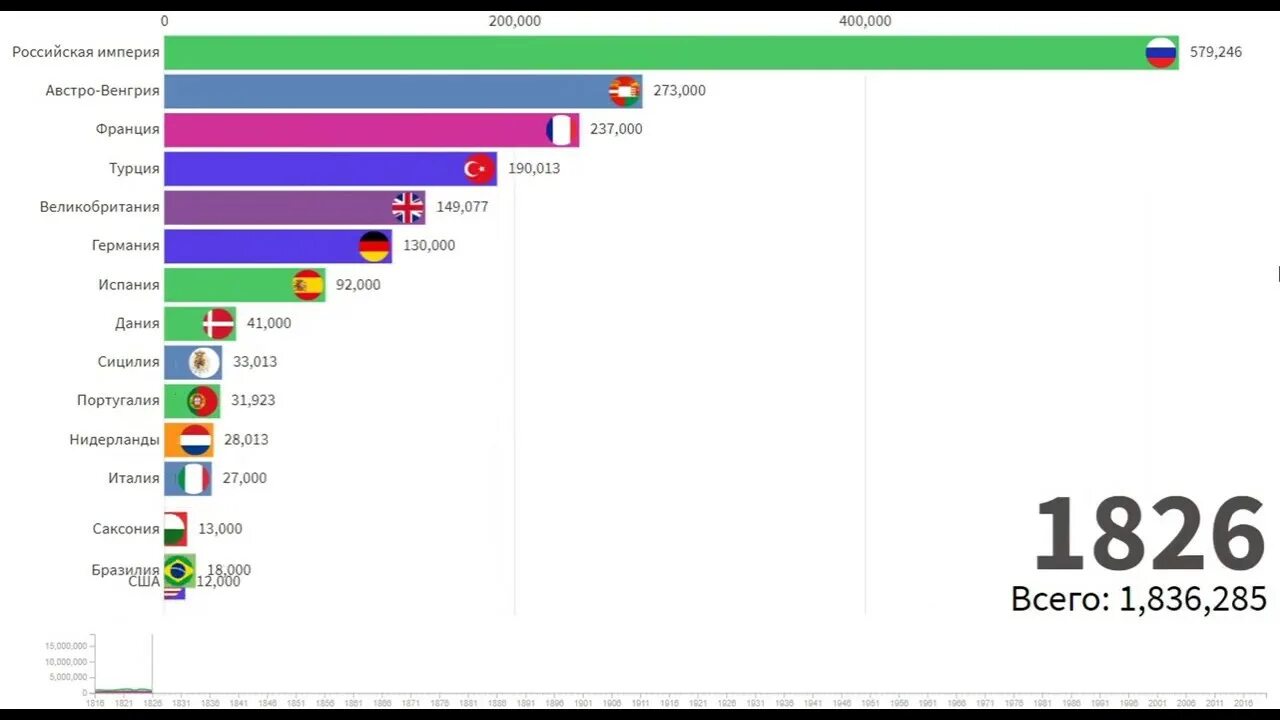
Task: Click the Netherlands flag icon
Action: click(195, 439)
